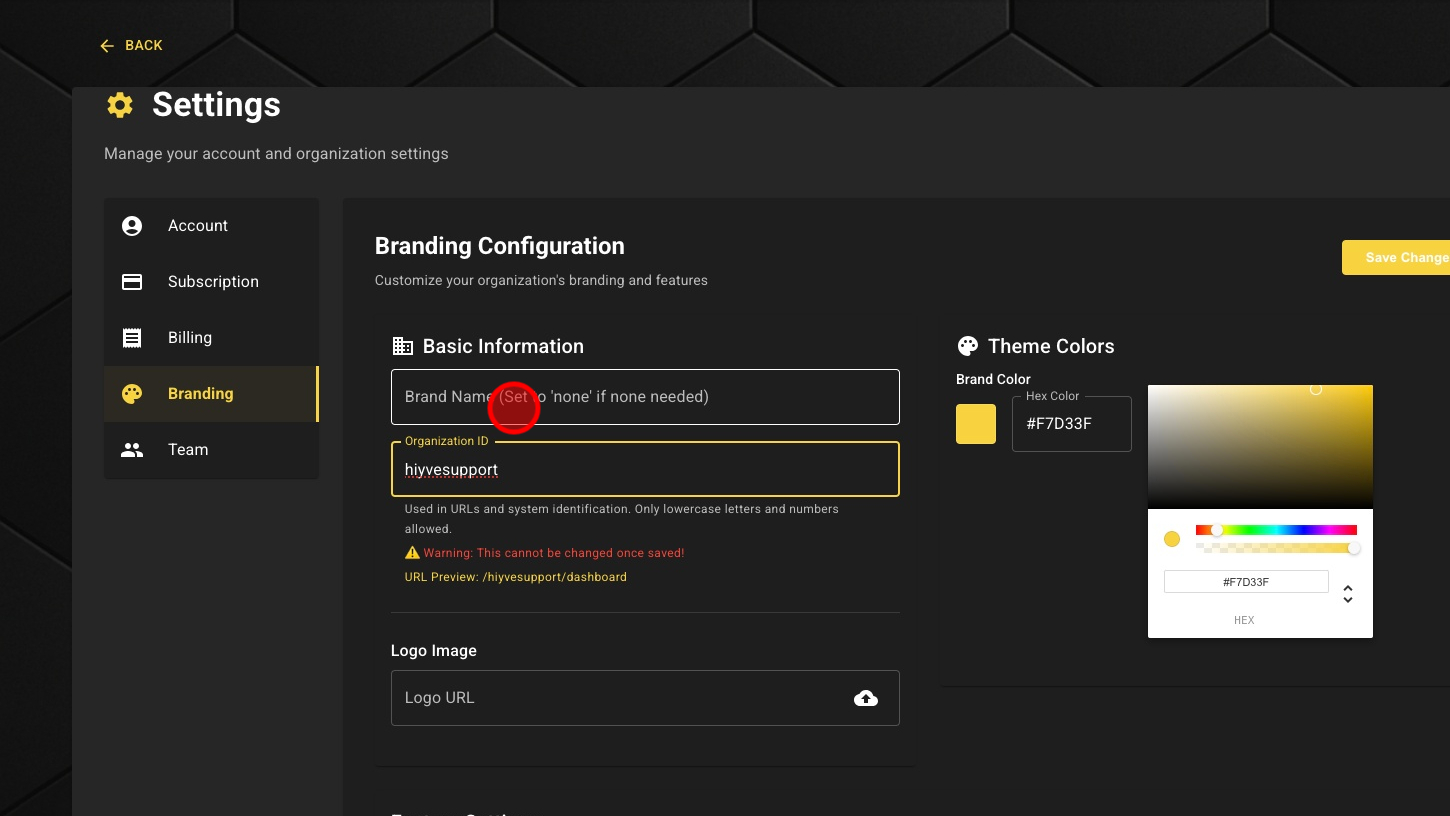The height and width of the screenshot is (816, 1450).
Task: Click the rainbow hue slider bar
Action: pyautogui.click(x=1276, y=530)
